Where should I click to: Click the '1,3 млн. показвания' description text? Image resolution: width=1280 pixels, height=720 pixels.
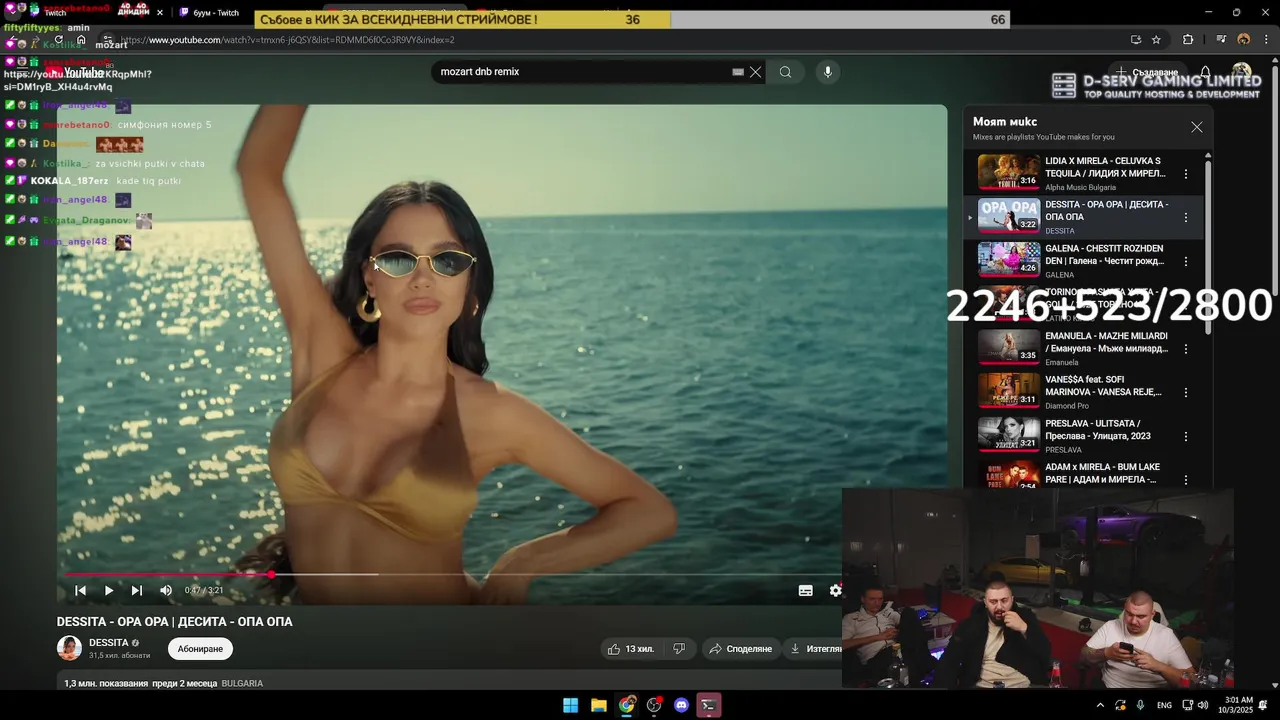[107, 684]
